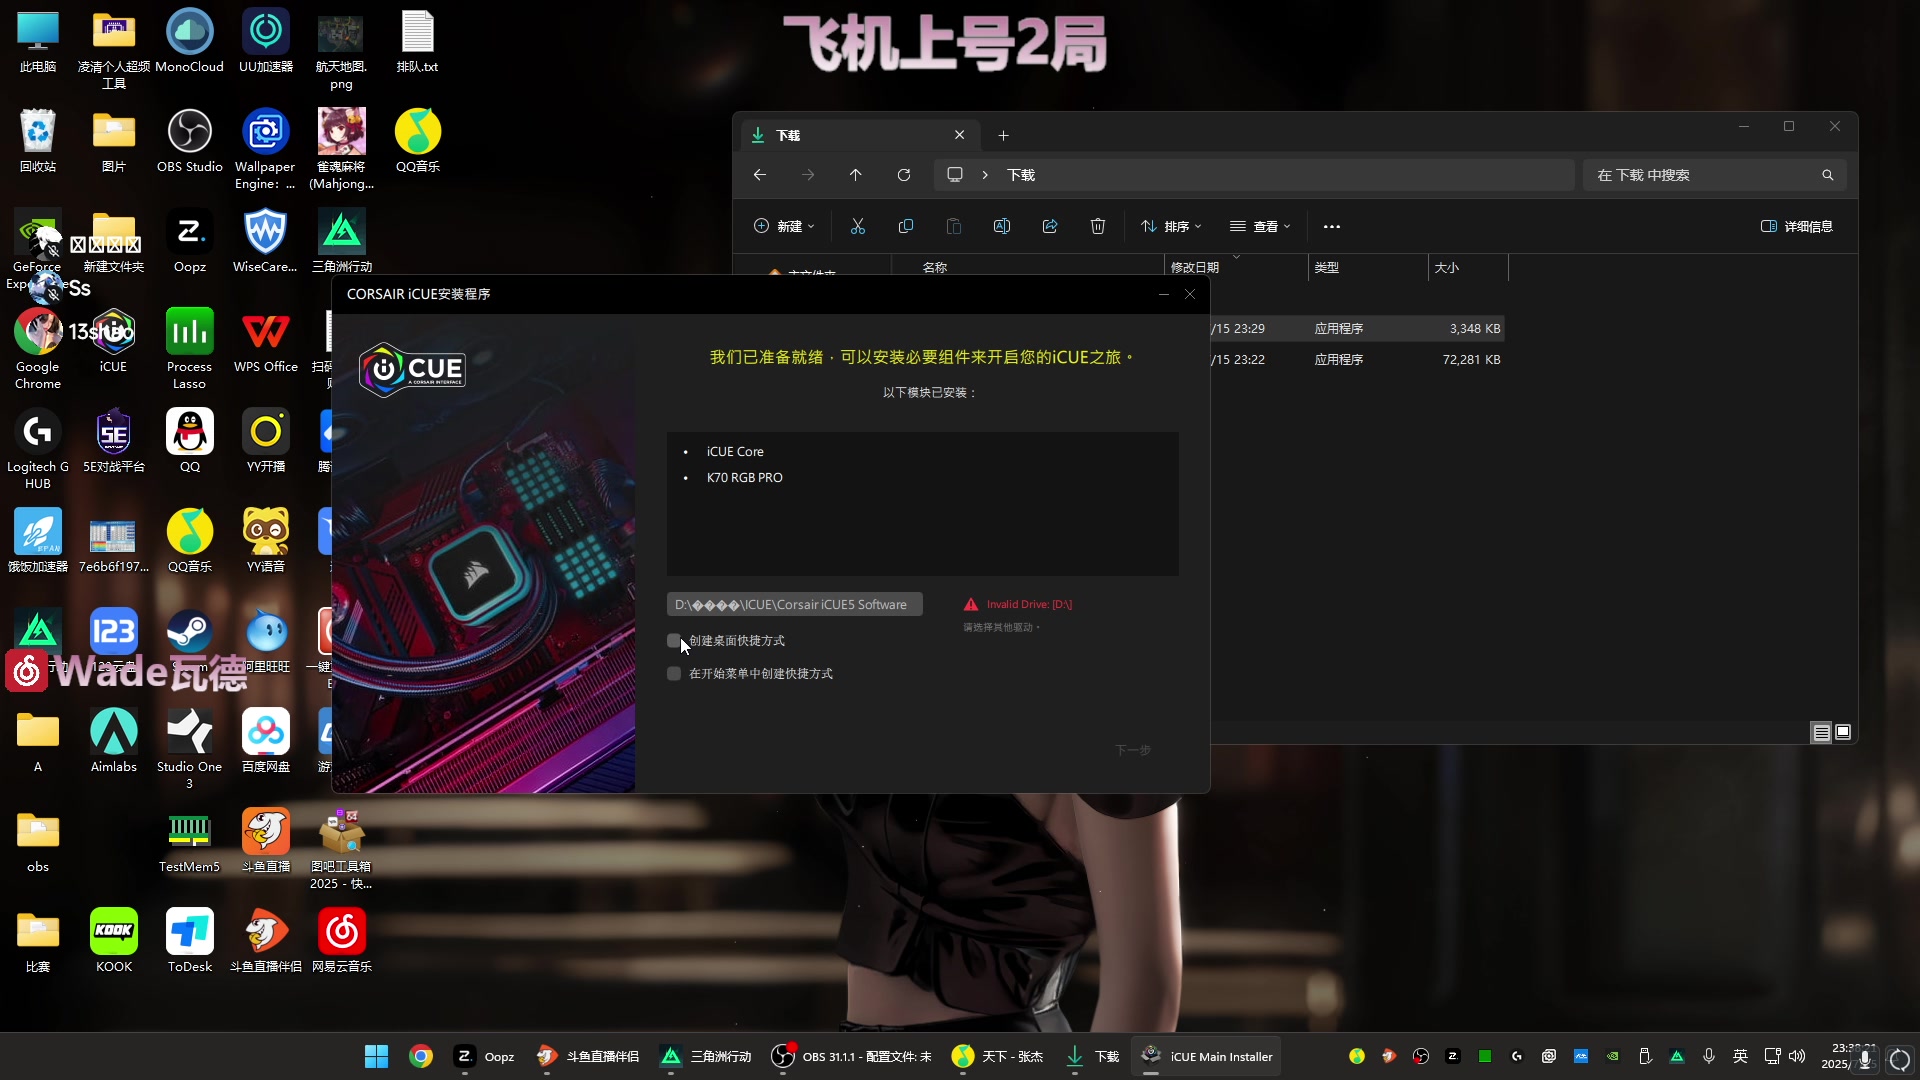Go up one folder level in explorer
The height and width of the screenshot is (1080, 1920).
click(856, 175)
